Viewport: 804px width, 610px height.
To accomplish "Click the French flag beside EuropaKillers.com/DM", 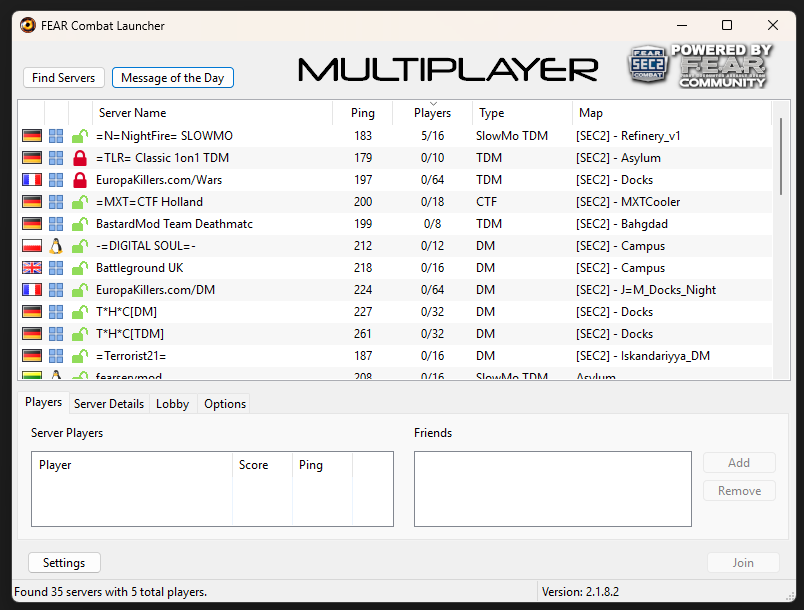I will coord(31,290).
